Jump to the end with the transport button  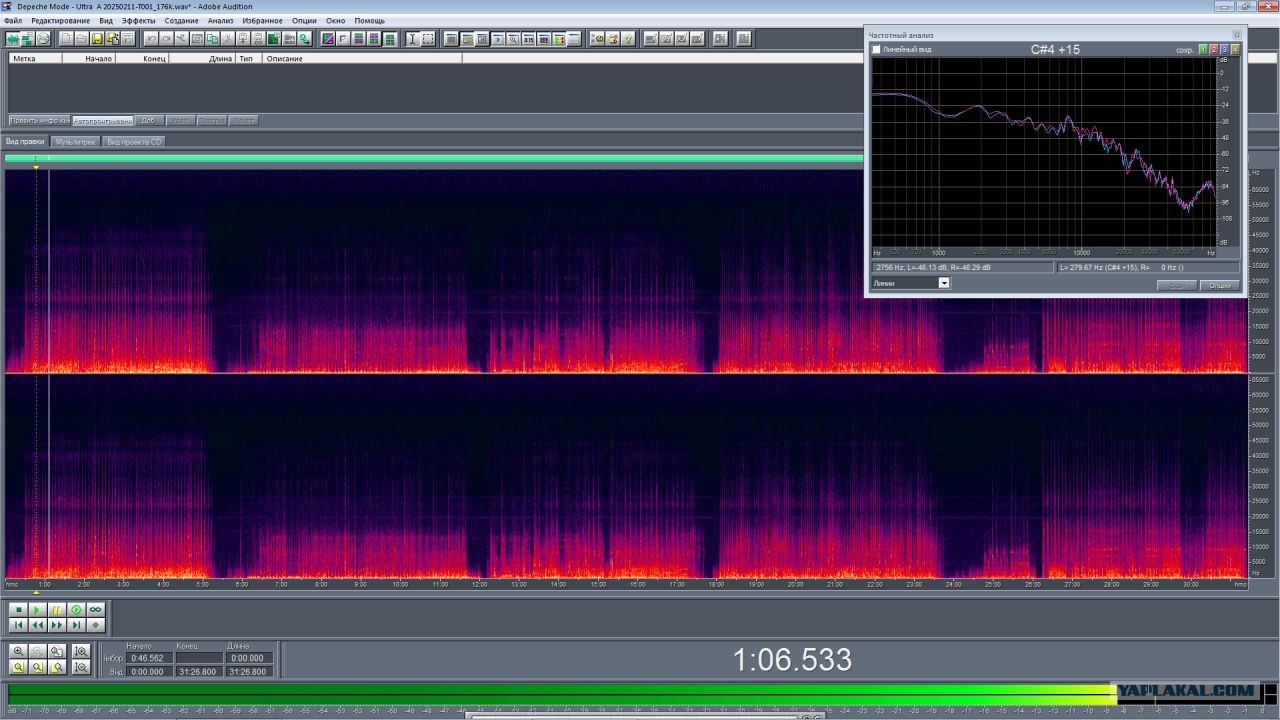pyautogui.click(x=76, y=625)
